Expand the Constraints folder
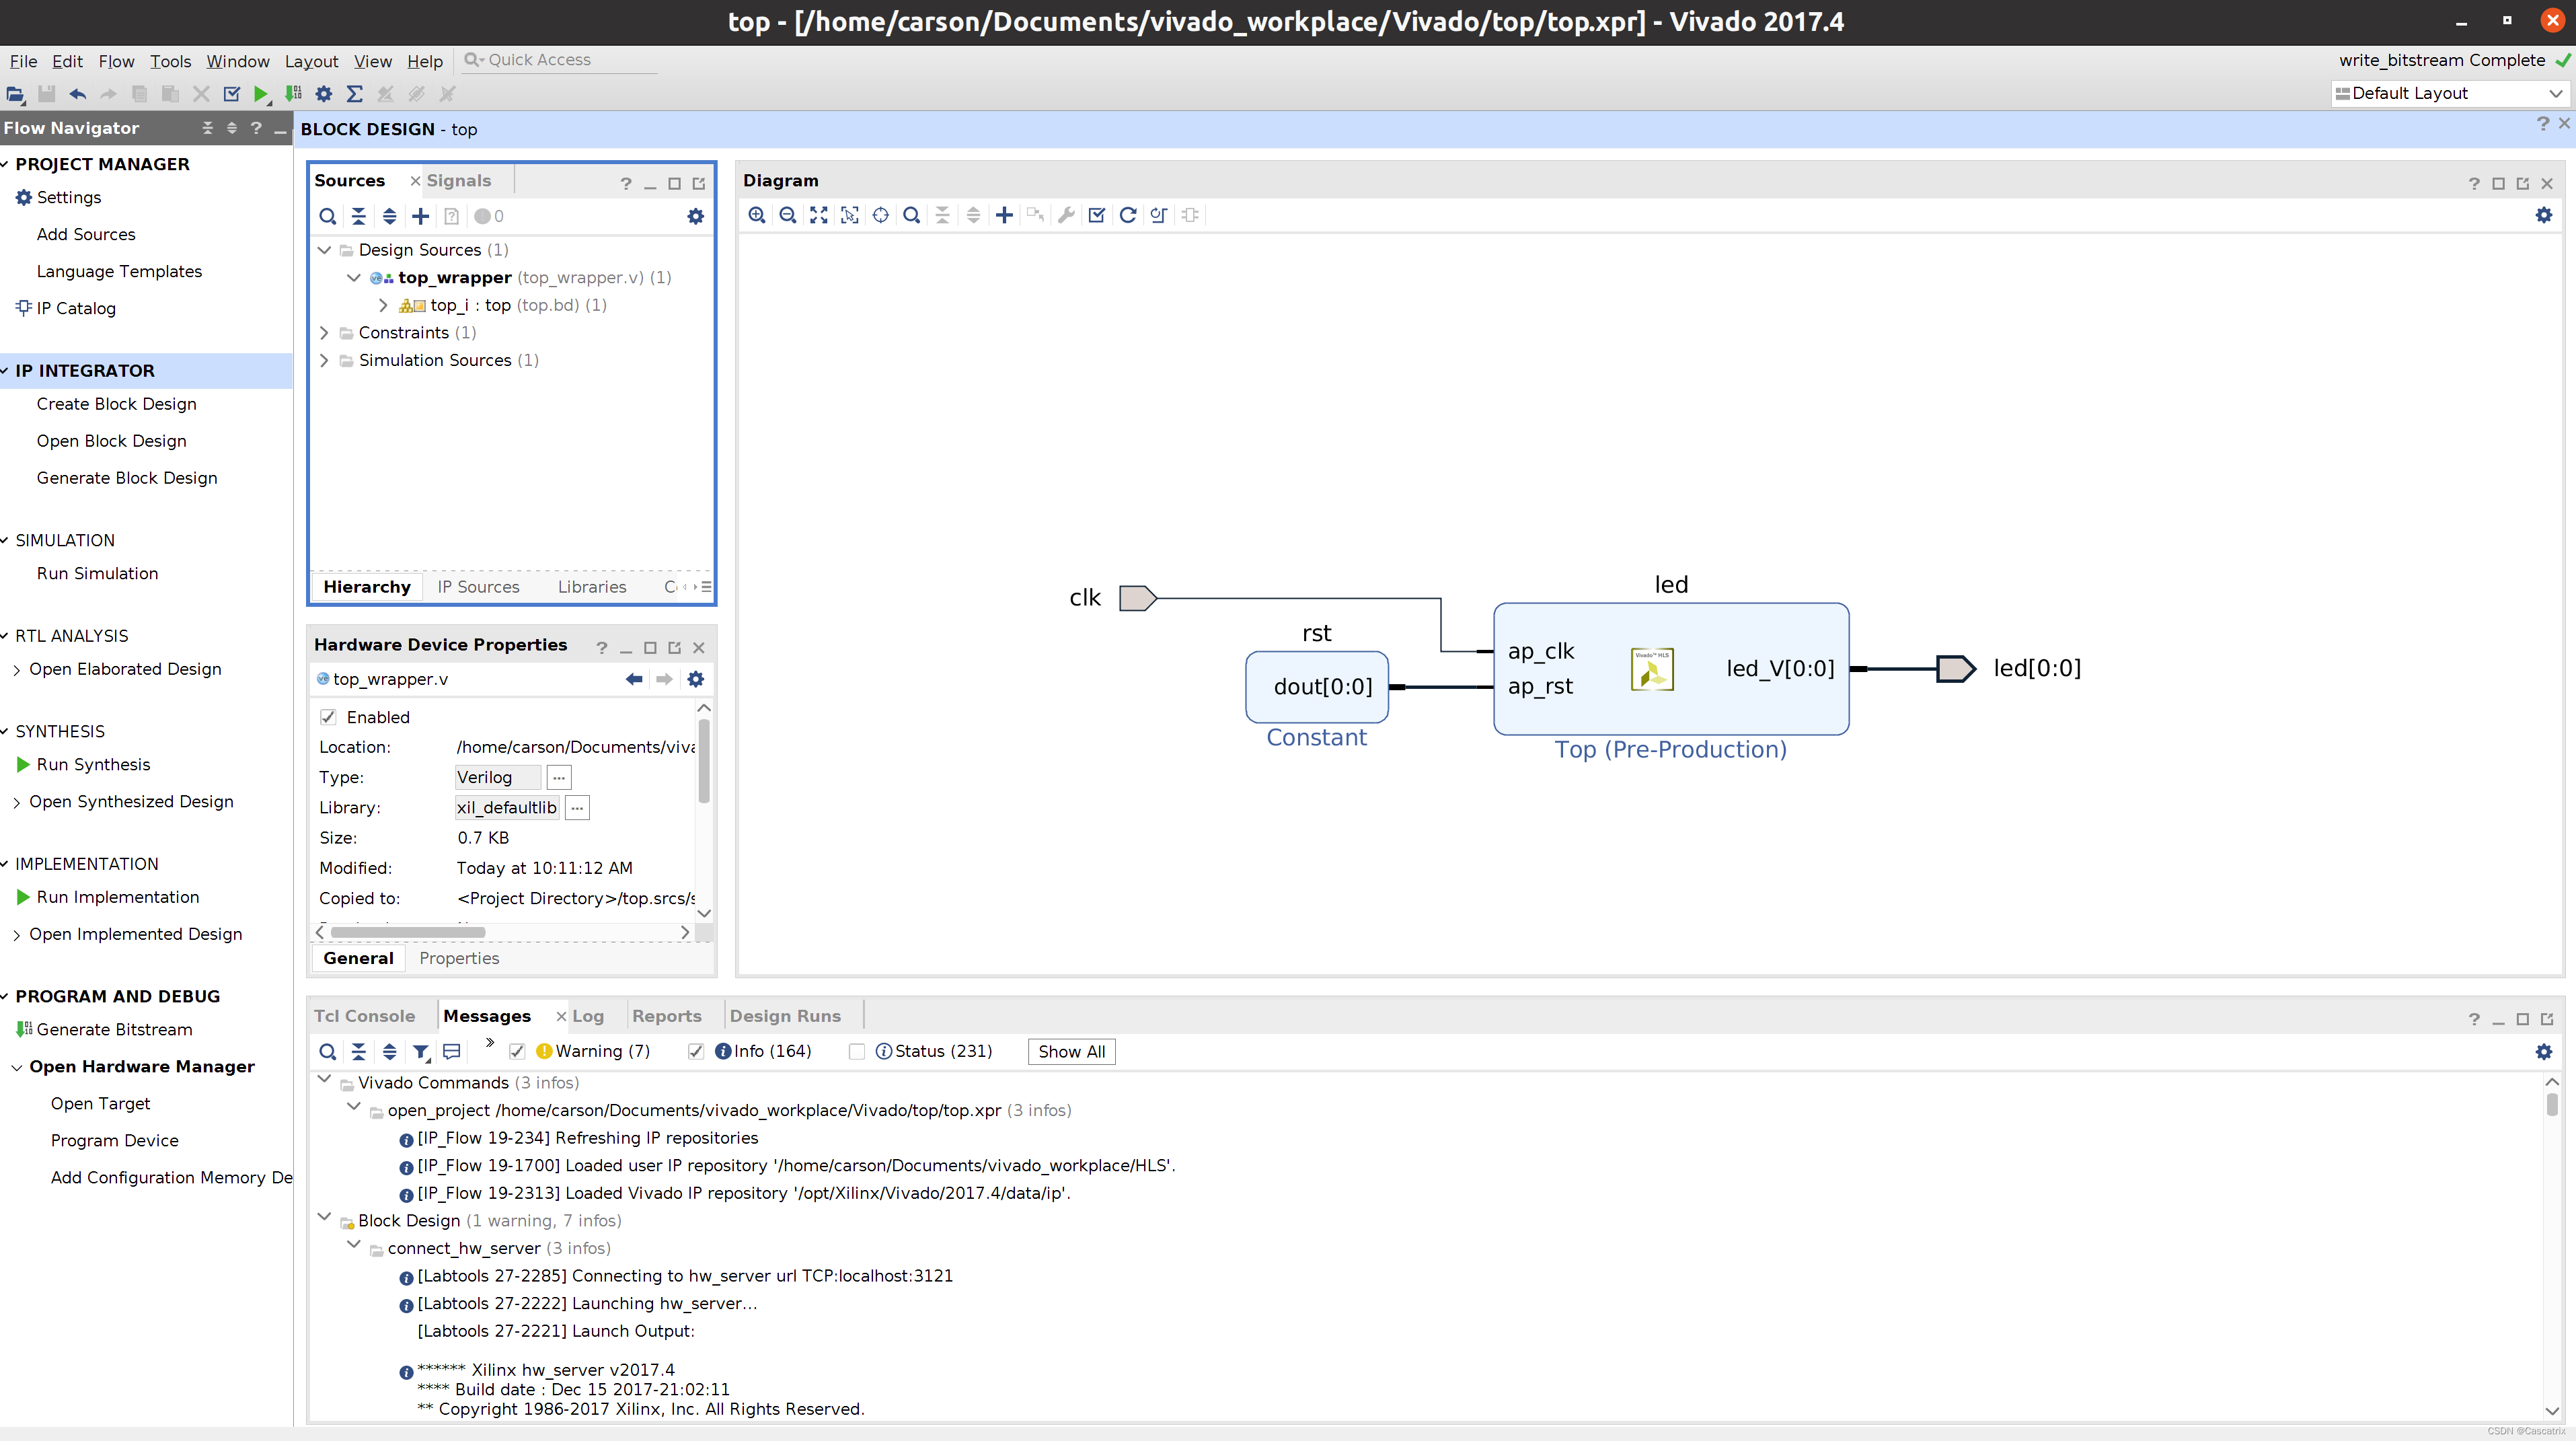Image resolution: width=2576 pixels, height=1441 pixels. pyautogui.click(x=324, y=333)
